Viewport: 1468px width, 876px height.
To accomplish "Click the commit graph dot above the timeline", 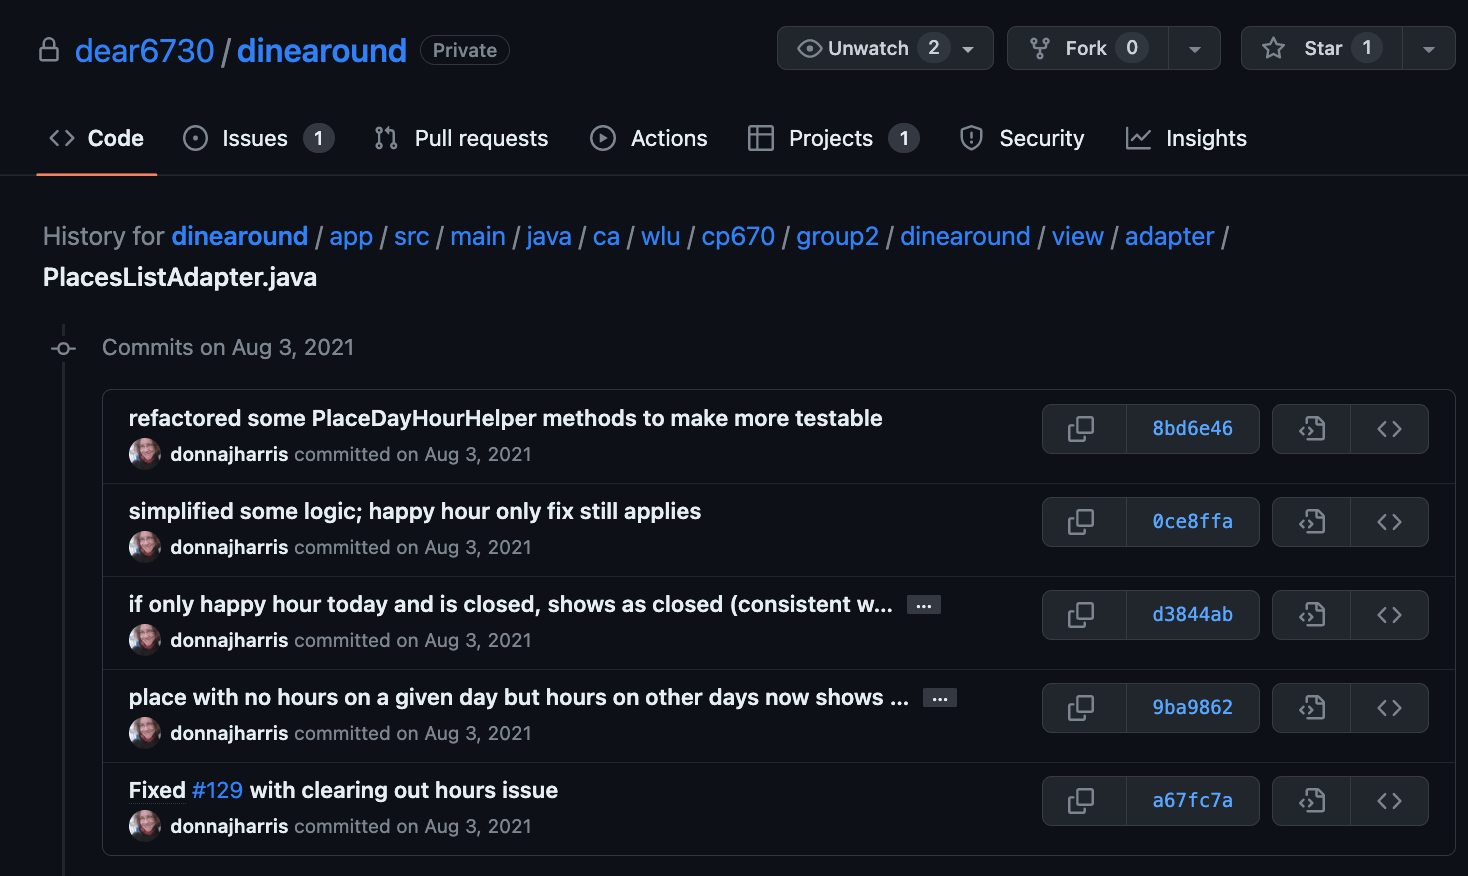I will pos(63,347).
